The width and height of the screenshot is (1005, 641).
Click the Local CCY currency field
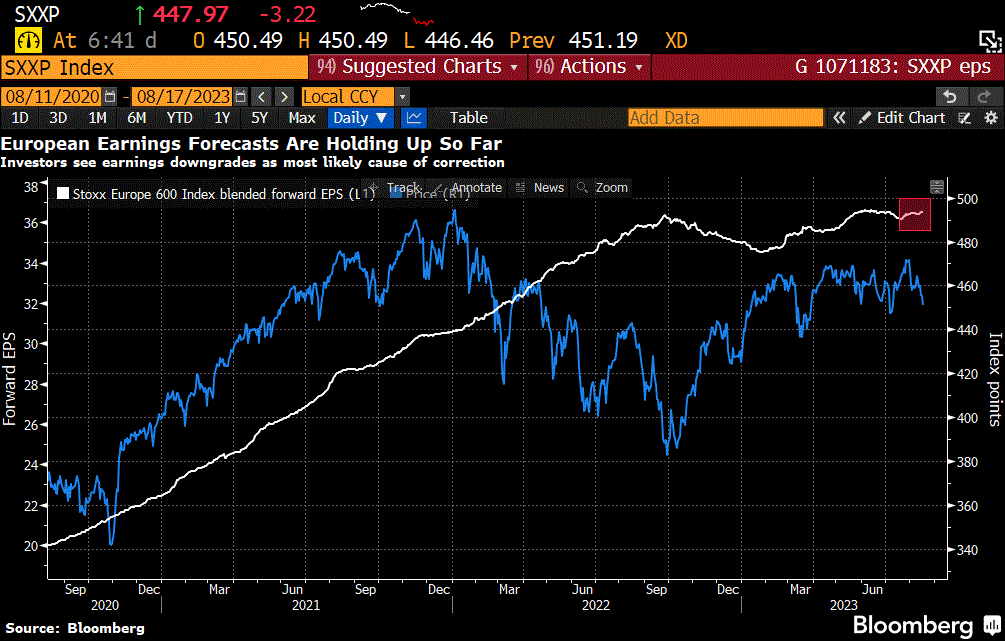pyautogui.click(x=347, y=97)
